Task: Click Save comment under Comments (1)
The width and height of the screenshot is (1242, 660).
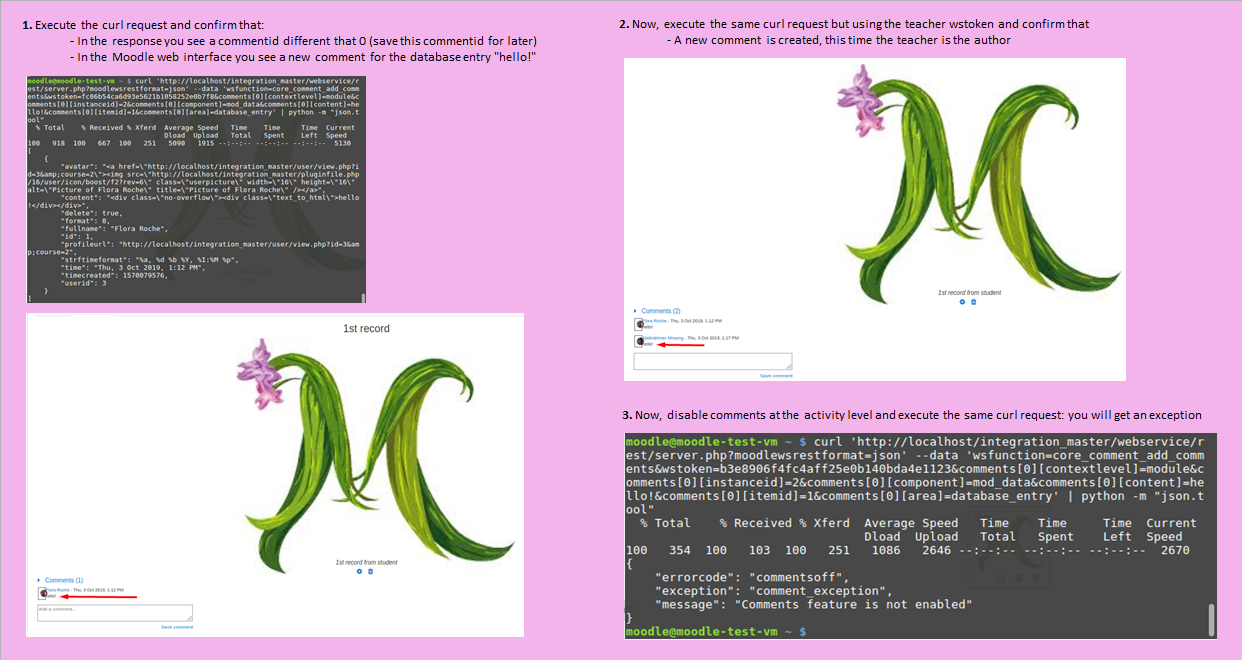Action: (177, 627)
